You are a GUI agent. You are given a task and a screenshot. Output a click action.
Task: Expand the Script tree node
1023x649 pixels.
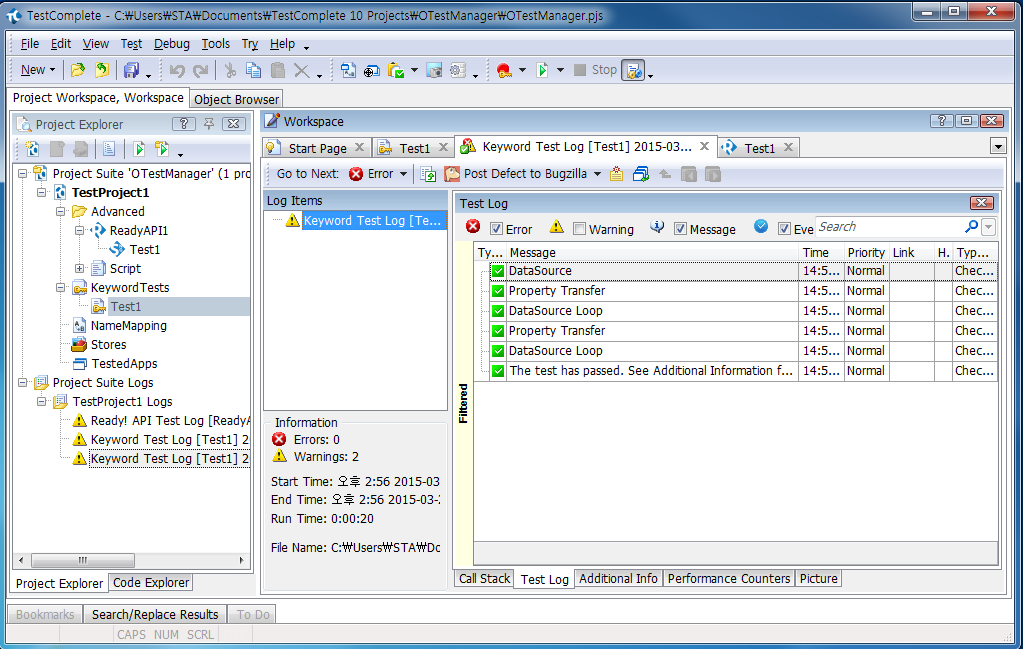click(x=80, y=268)
